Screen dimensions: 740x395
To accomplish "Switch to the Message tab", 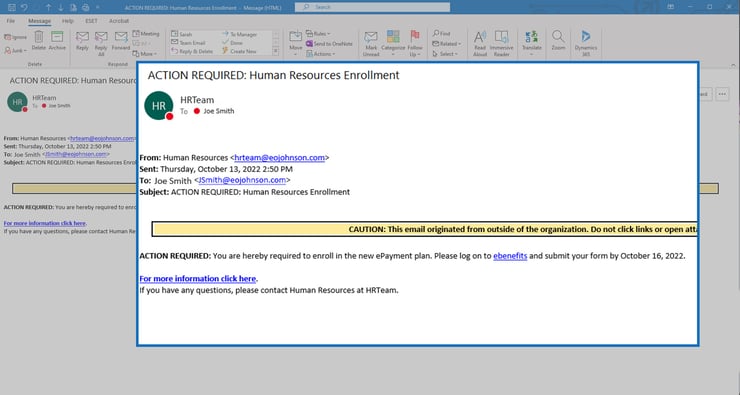I will [x=39, y=21].
